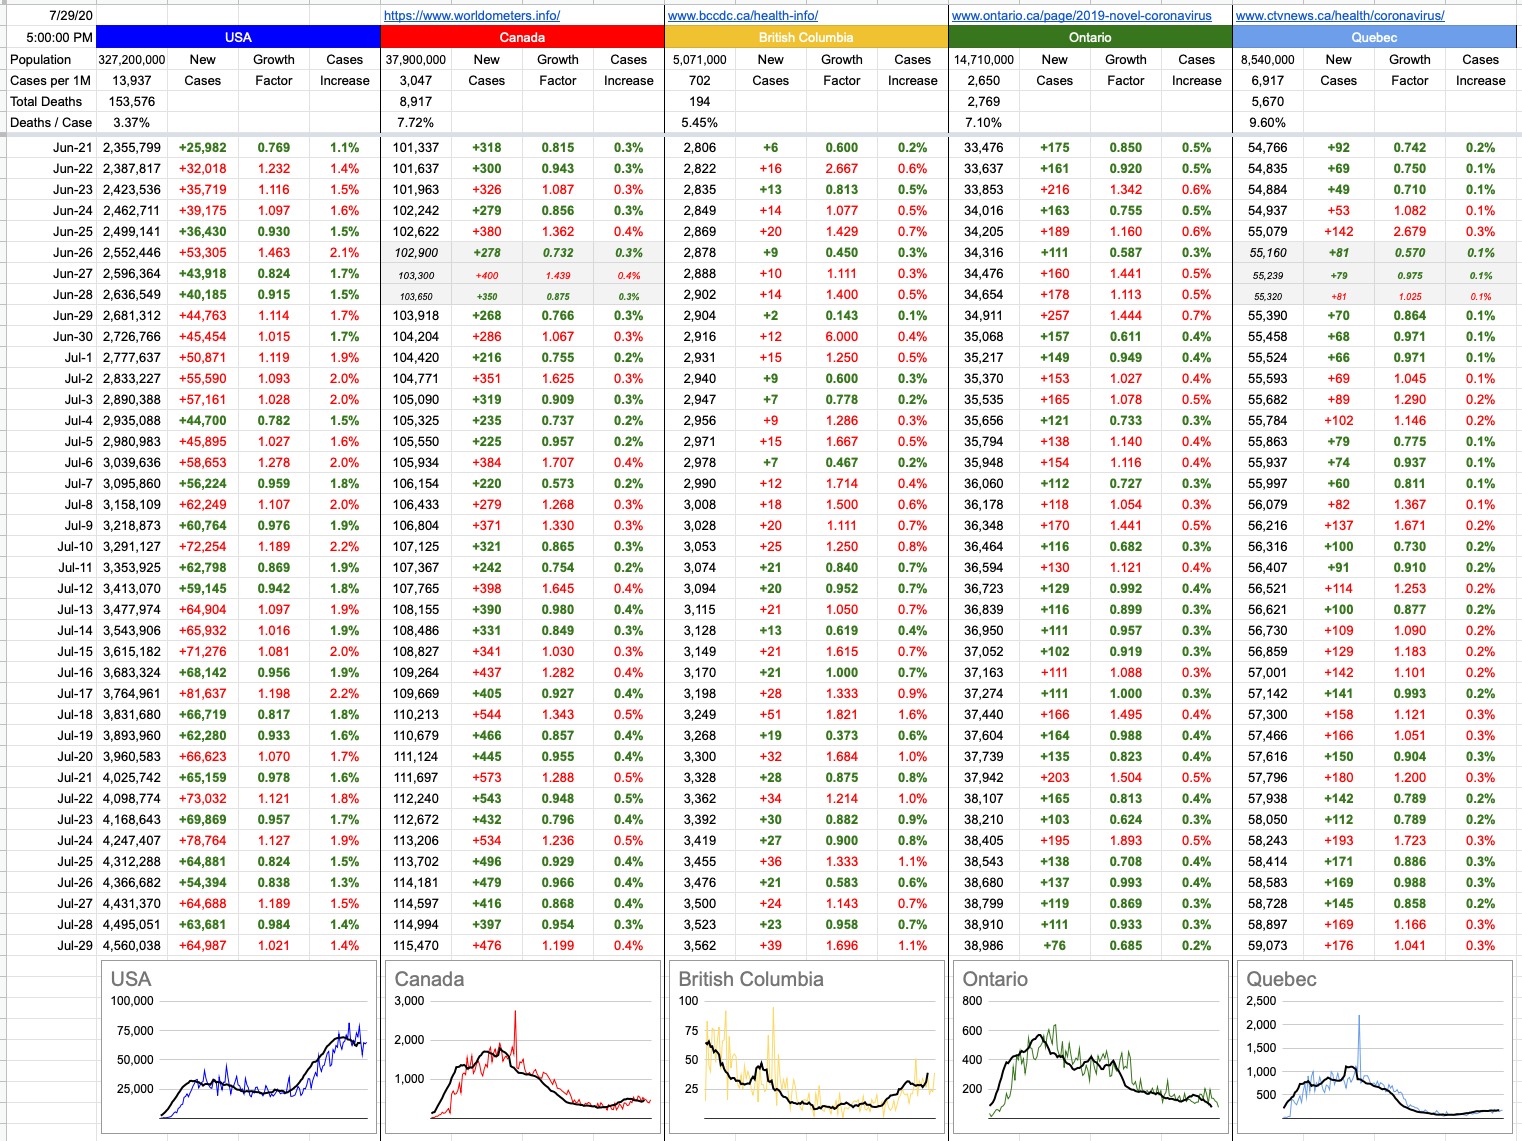
Task: Select the 5:00:00 PM time cell
Action: (52, 37)
